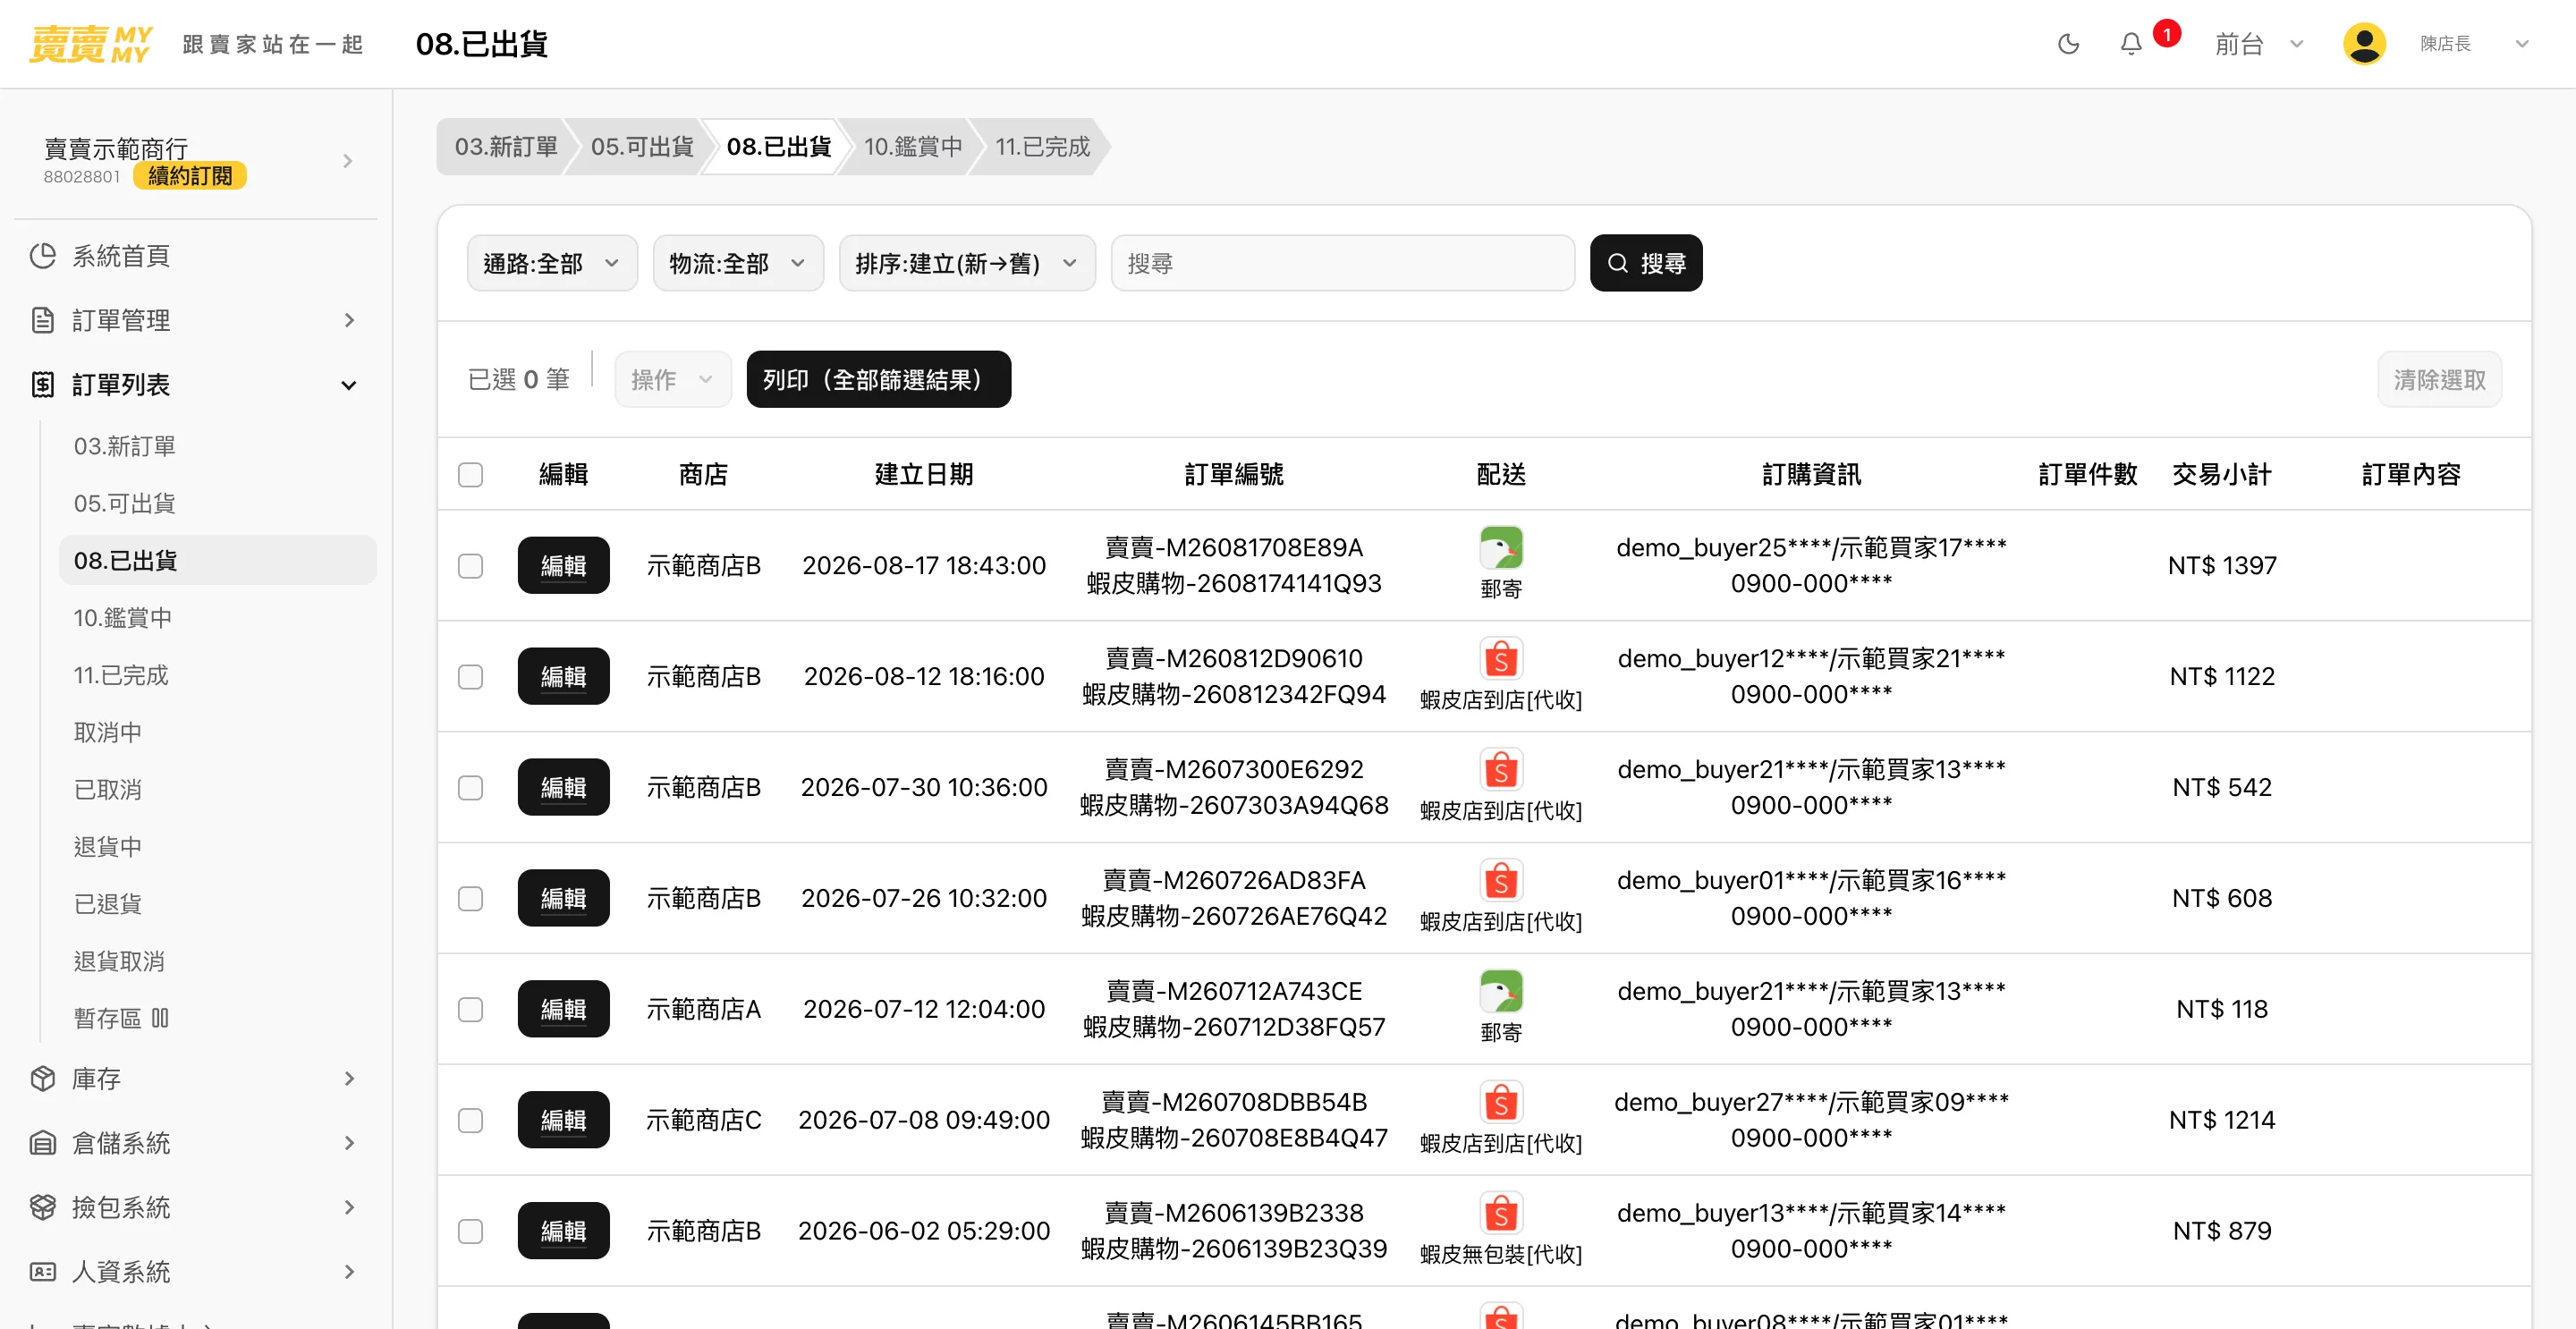Click Shopee icon for order M2606139B2338

point(1501,1213)
